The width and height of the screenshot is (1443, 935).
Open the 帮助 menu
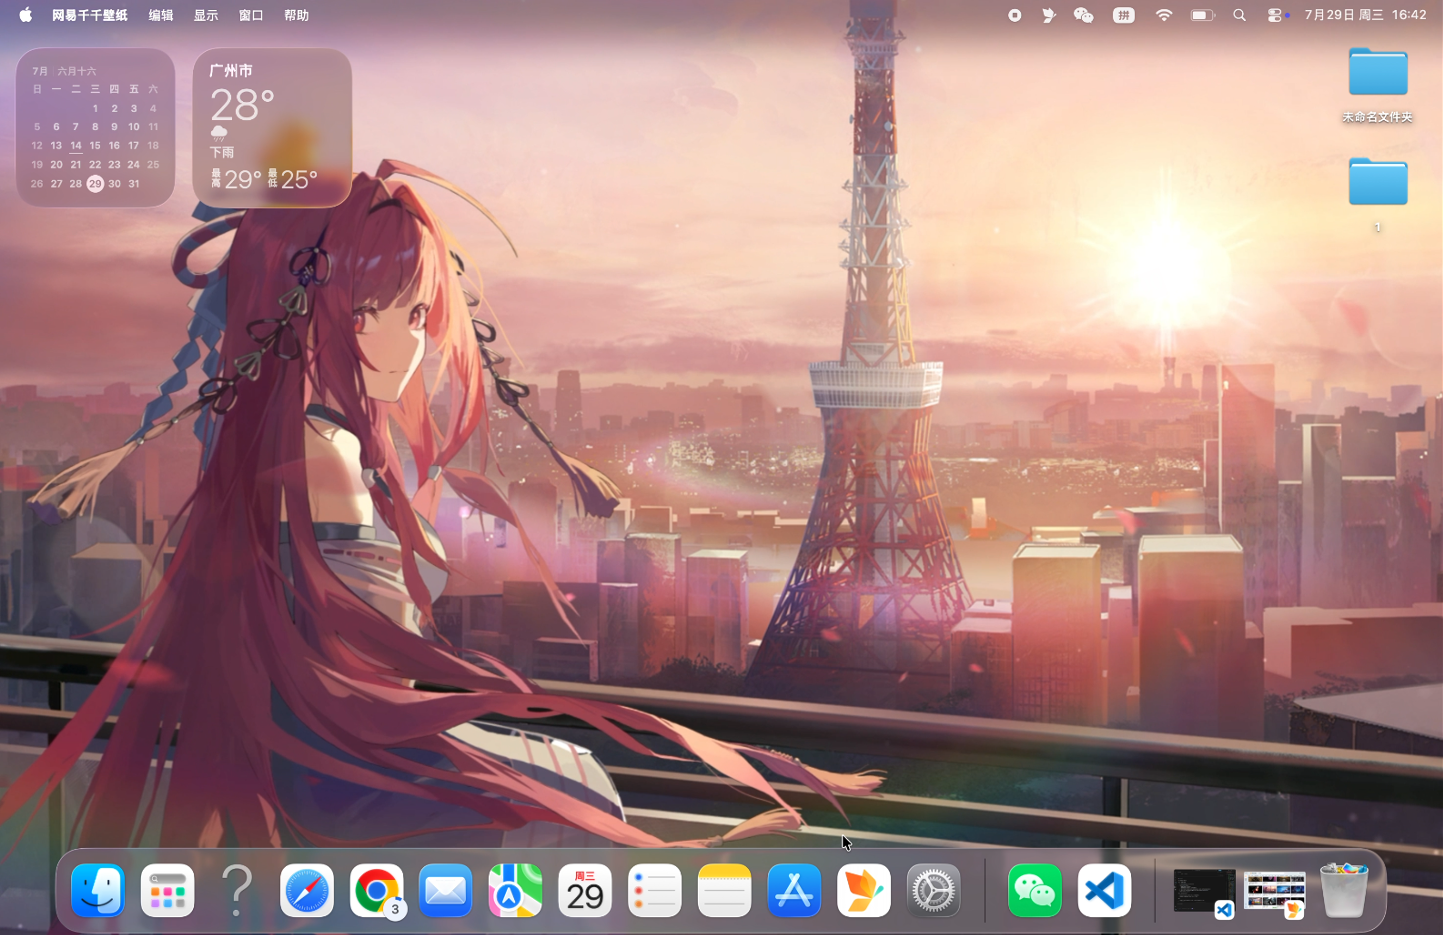coord(296,15)
